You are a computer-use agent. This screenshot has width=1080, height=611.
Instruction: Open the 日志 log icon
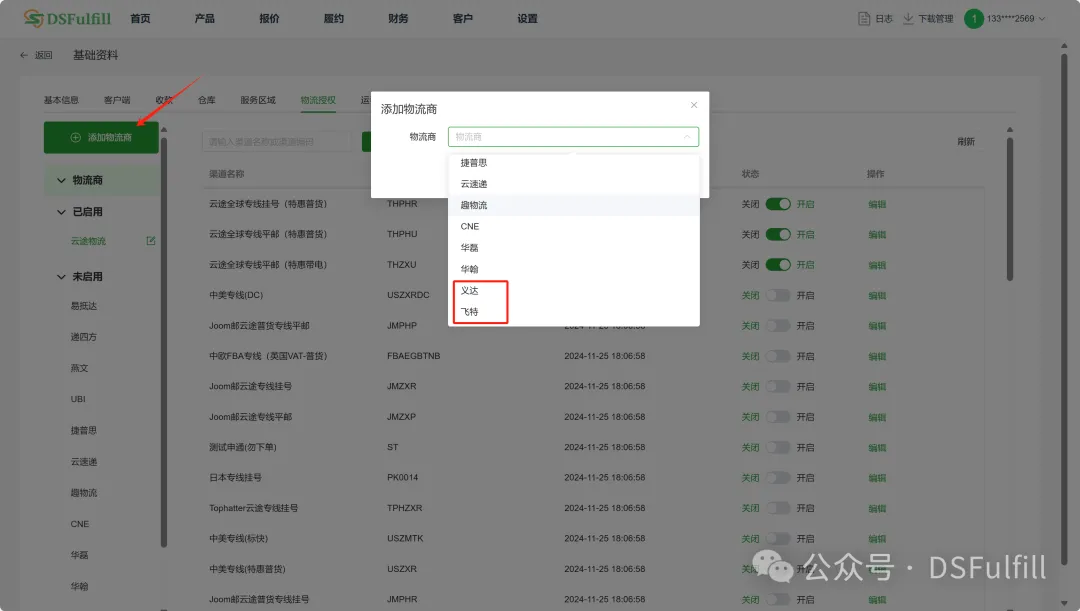click(x=864, y=19)
